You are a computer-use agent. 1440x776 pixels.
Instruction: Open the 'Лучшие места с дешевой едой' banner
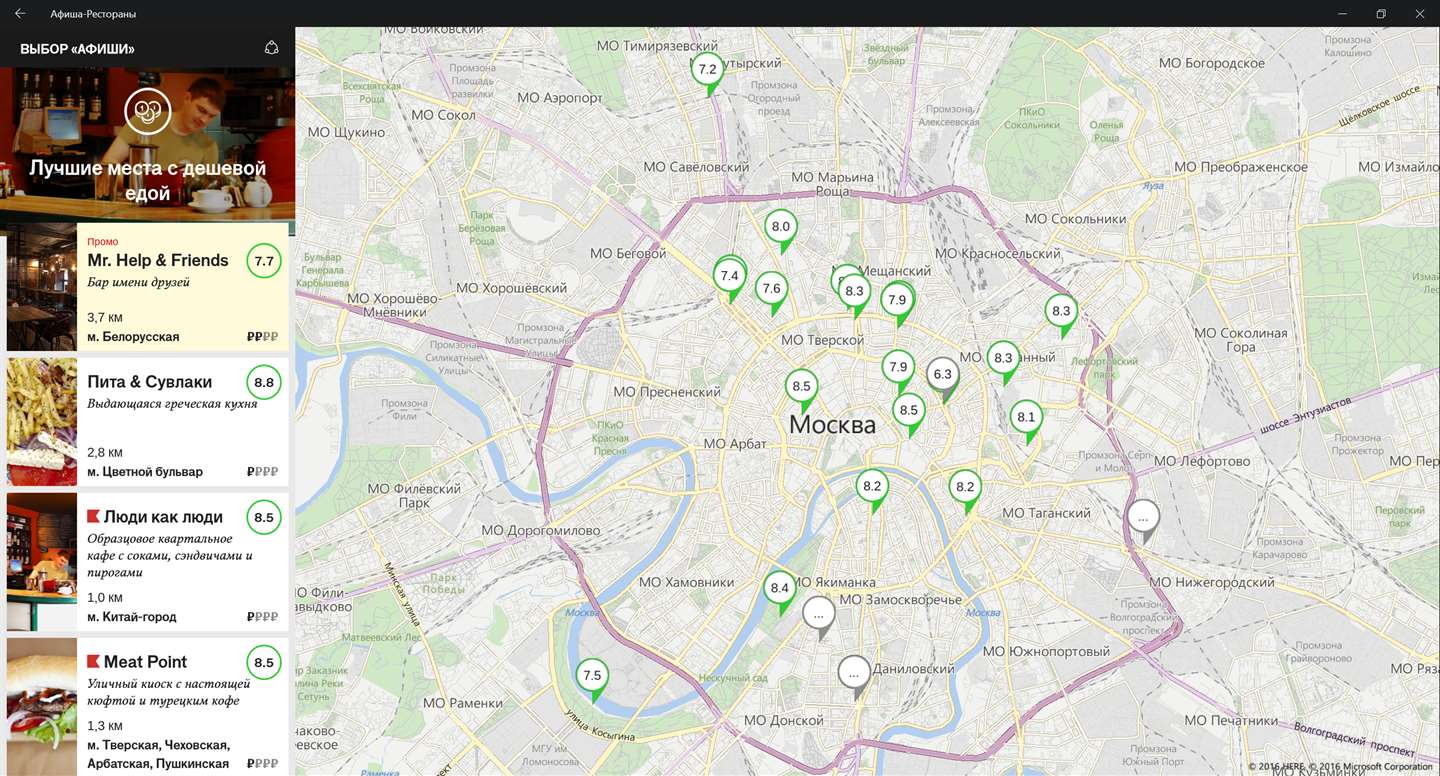point(147,145)
